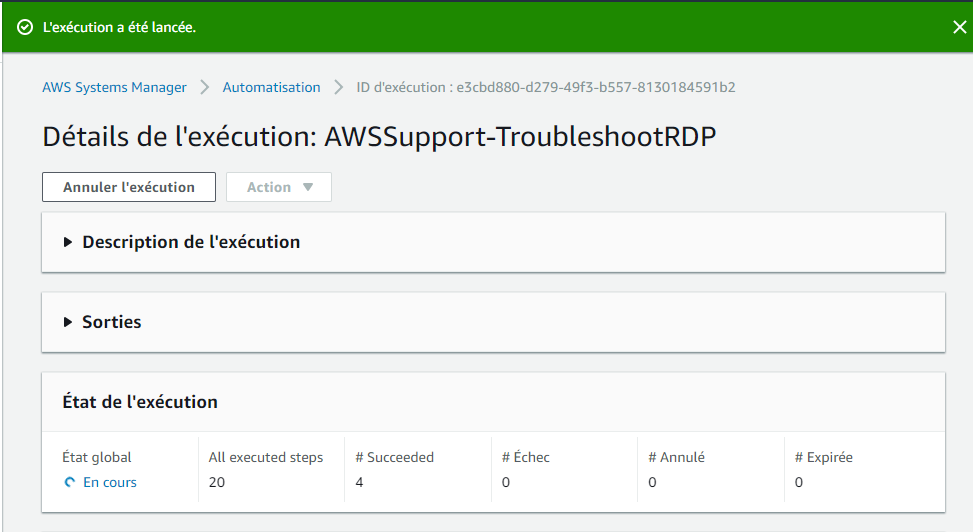Image resolution: width=973 pixels, height=532 pixels.
Task: Click the spinning in-progress status icon
Action: pos(70,482)
